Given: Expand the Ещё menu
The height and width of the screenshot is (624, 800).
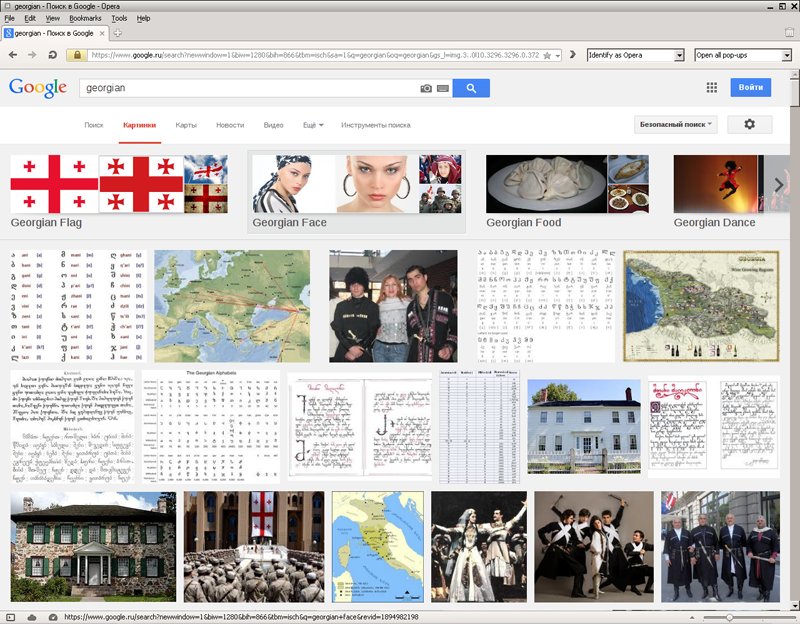Looking at the screenshot, I should point(312,125).
